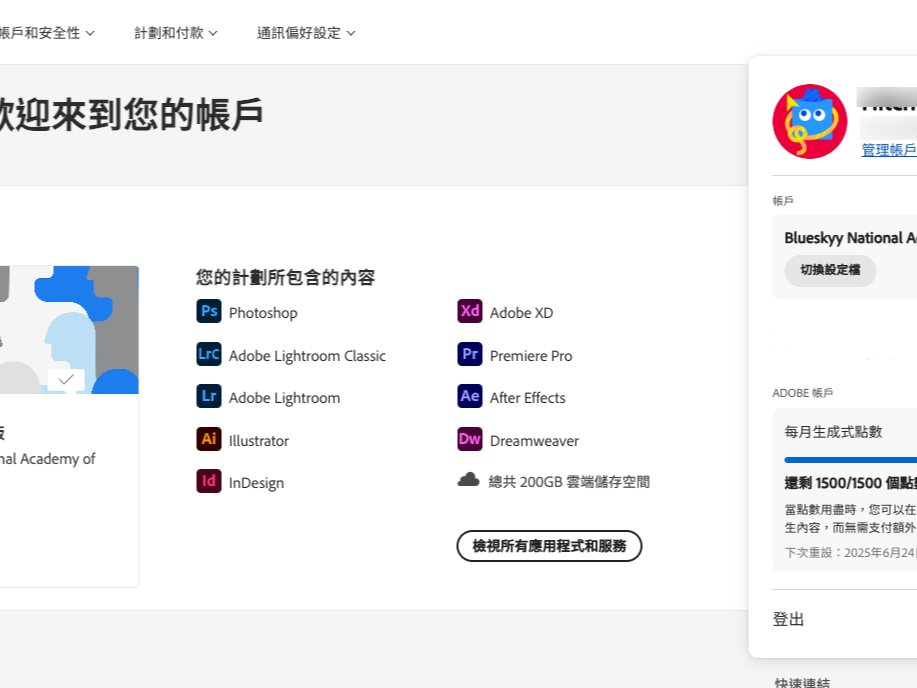Screen dimensions: 917x688
Task: Click the owl profile avatar picture
Action: coord(810,121)
